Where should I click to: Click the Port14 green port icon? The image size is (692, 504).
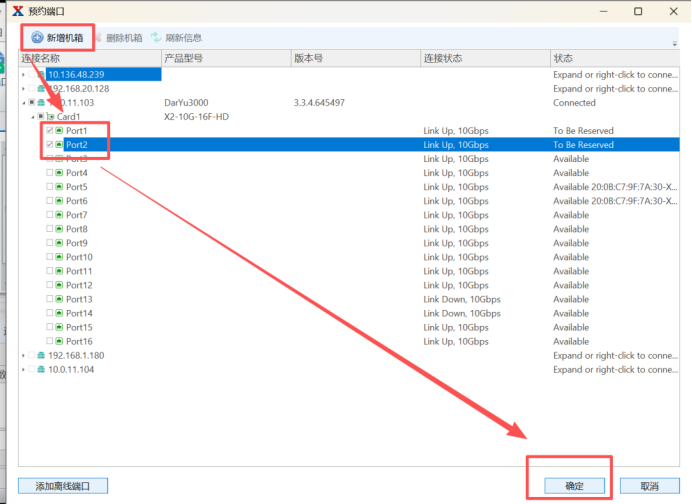(x=59, y=313)
